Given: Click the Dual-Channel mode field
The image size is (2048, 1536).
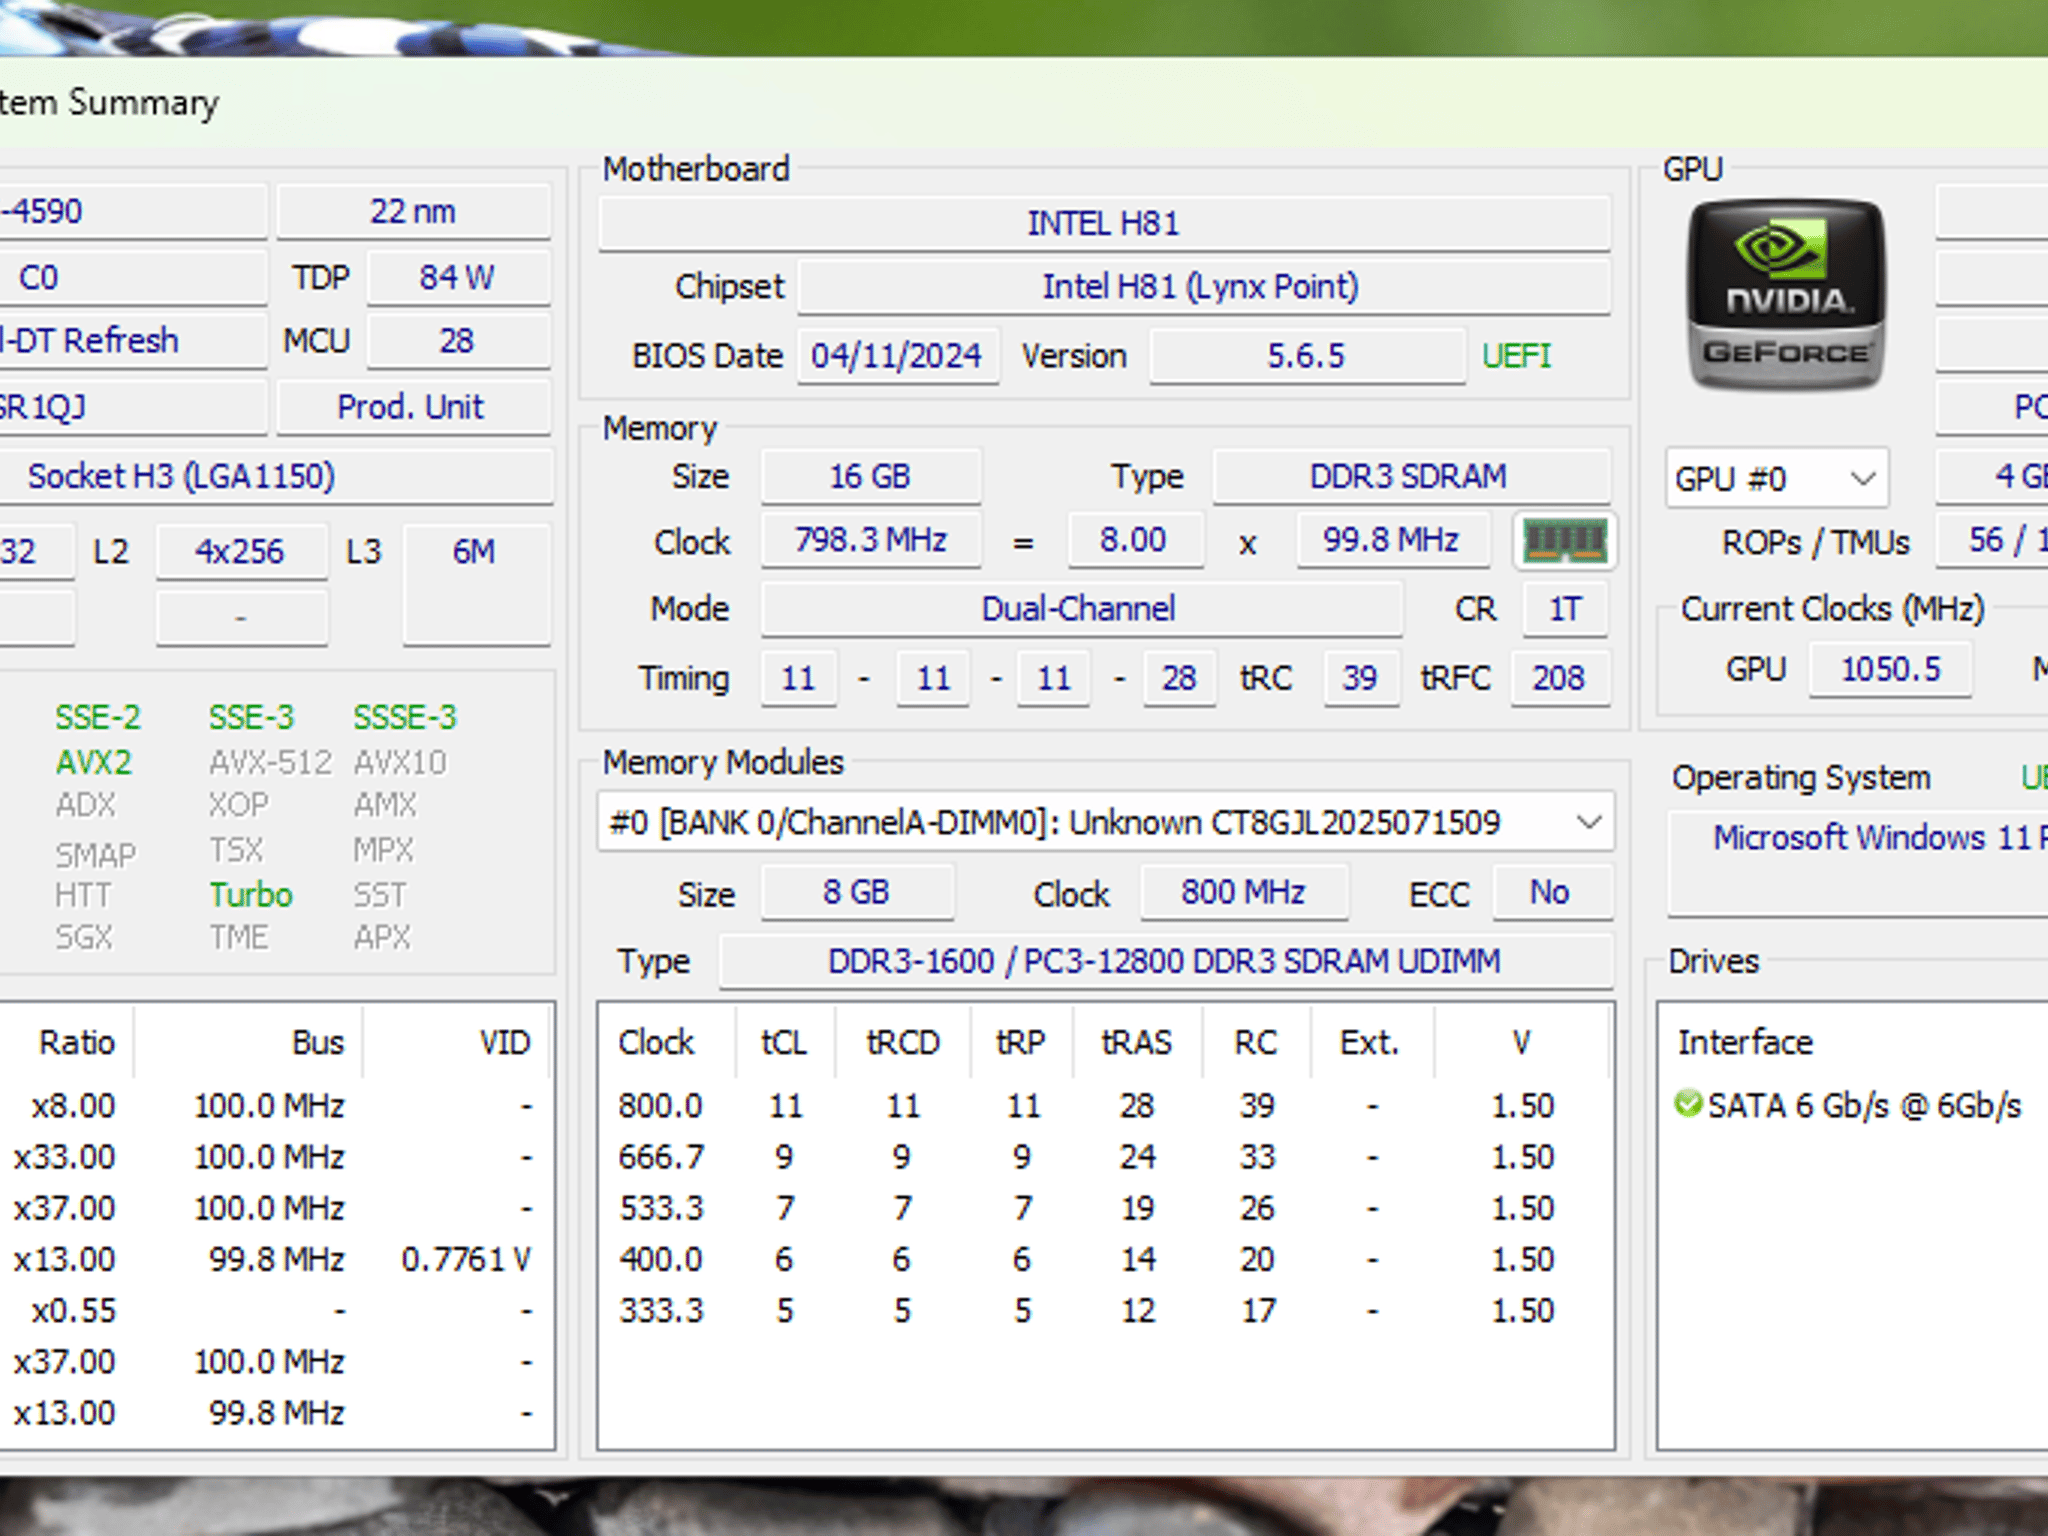Looking at the screenshot, I should point(1080,608).
